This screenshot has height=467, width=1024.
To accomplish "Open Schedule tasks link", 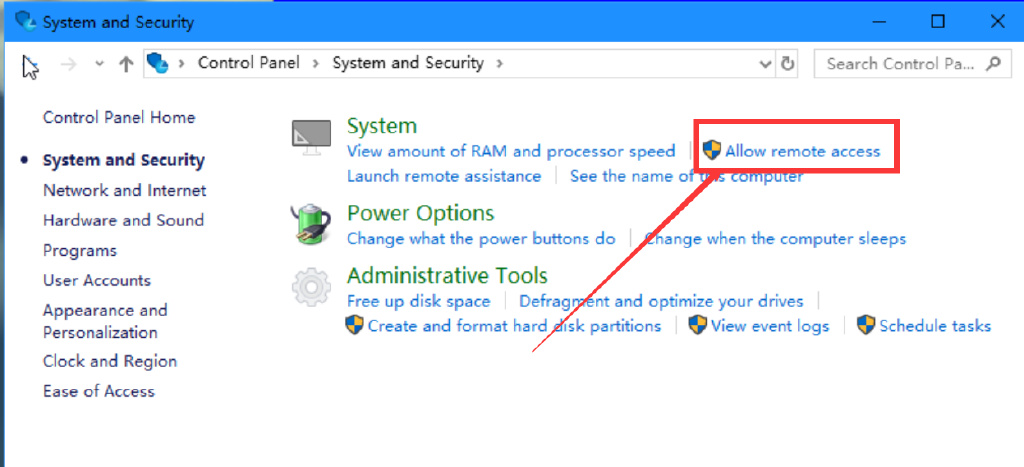I will [x=935, y=326].
